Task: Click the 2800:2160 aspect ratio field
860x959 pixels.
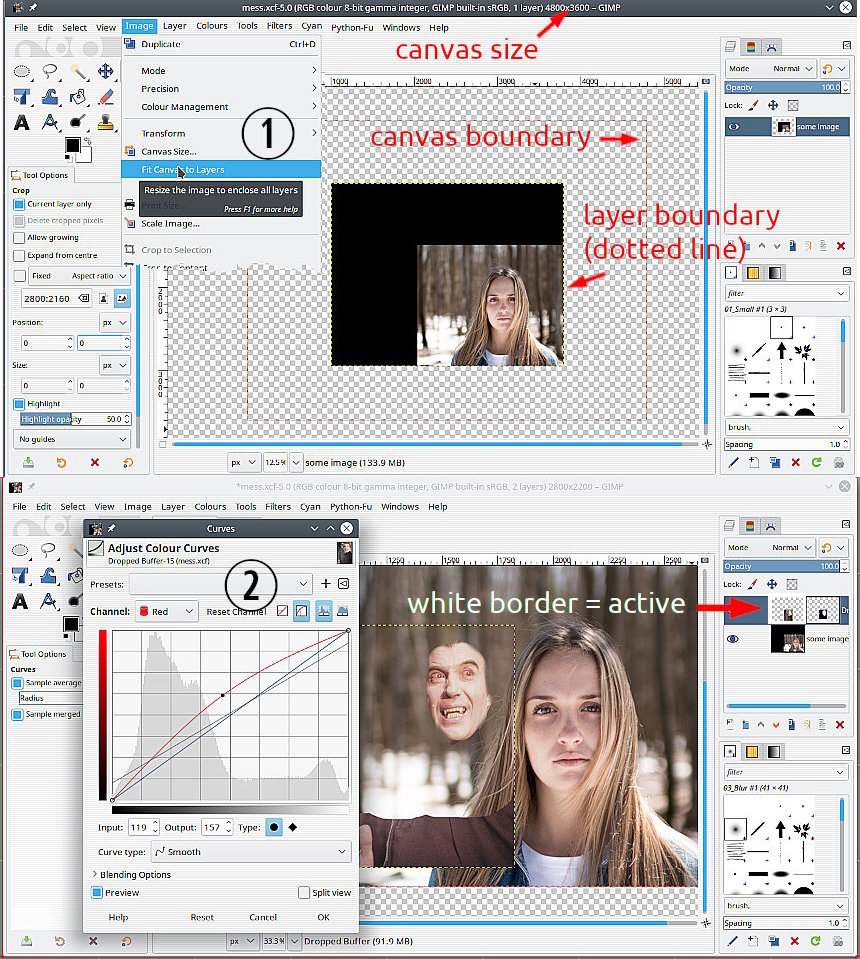Action: (51, 298)
